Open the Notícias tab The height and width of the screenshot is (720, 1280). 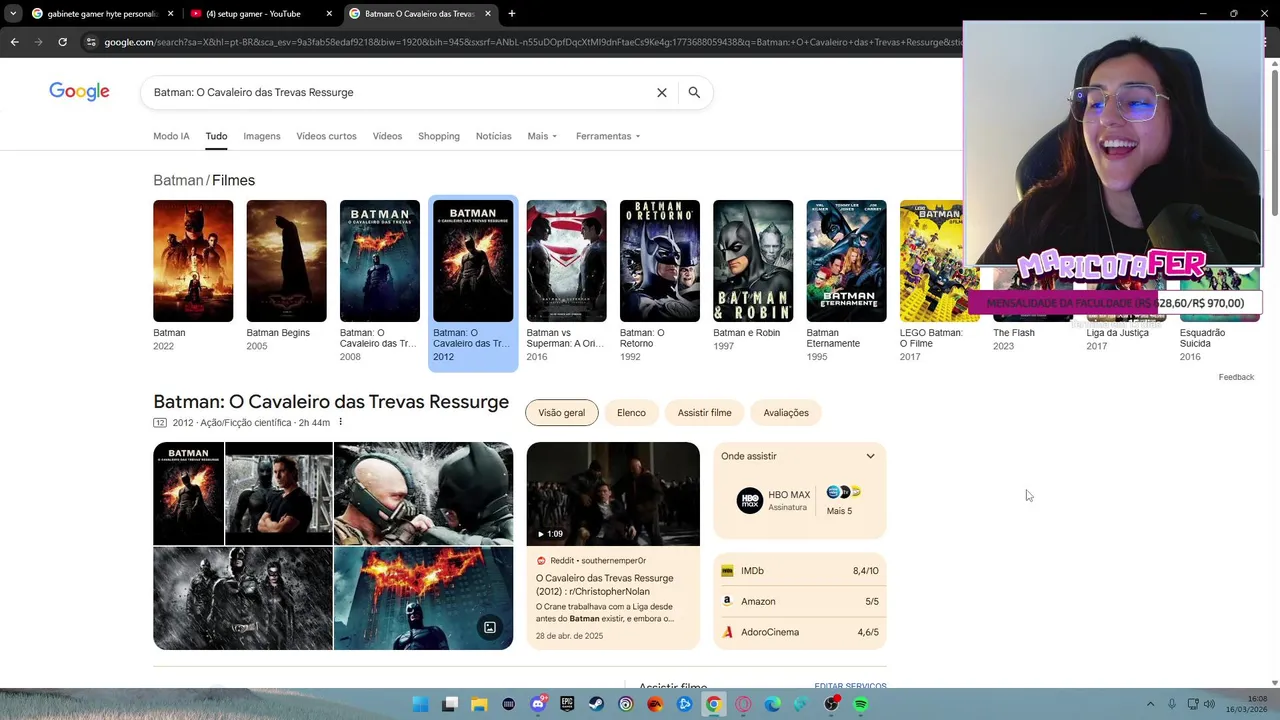tap(494, 136)
